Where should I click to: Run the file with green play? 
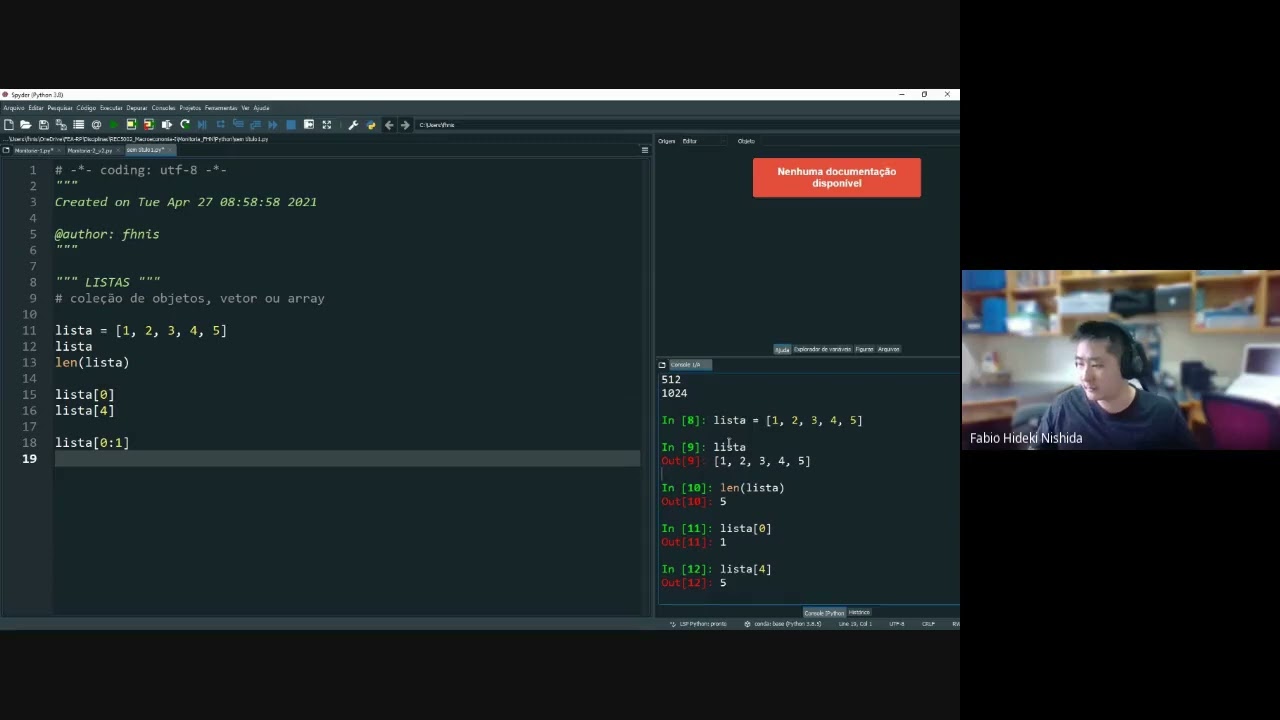pyautogui.click(x=114, y=125)
